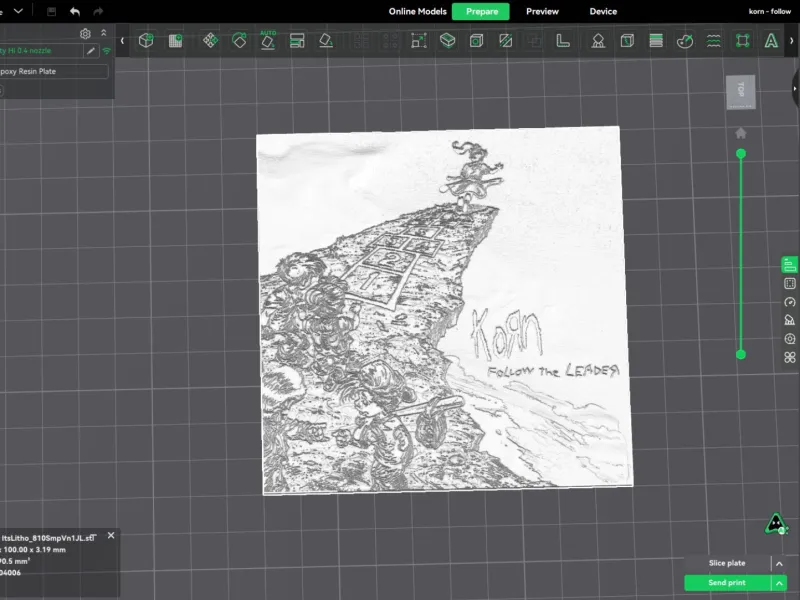Expand the collapsed right-edge panel arrow
The height and width of the screenshot is (600, 800).
[795, 89]
